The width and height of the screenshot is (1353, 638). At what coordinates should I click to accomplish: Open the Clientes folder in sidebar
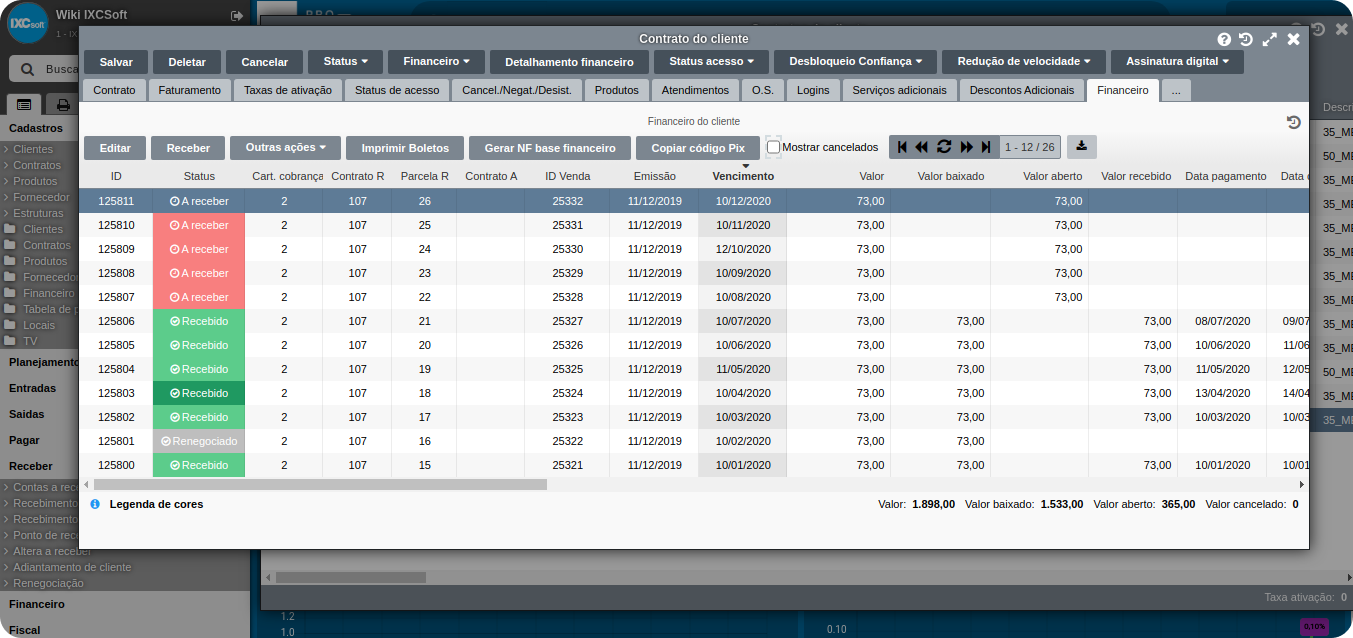coord(42,229)
